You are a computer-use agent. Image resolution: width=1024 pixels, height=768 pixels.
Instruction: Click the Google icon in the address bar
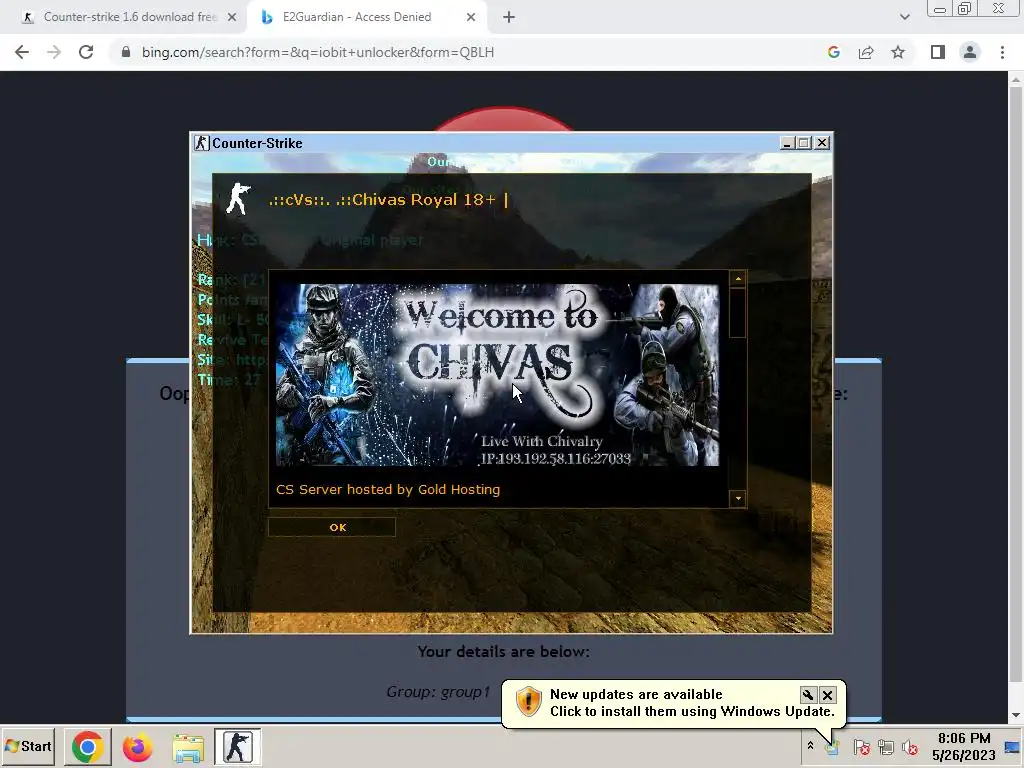(x=834, y=52)
